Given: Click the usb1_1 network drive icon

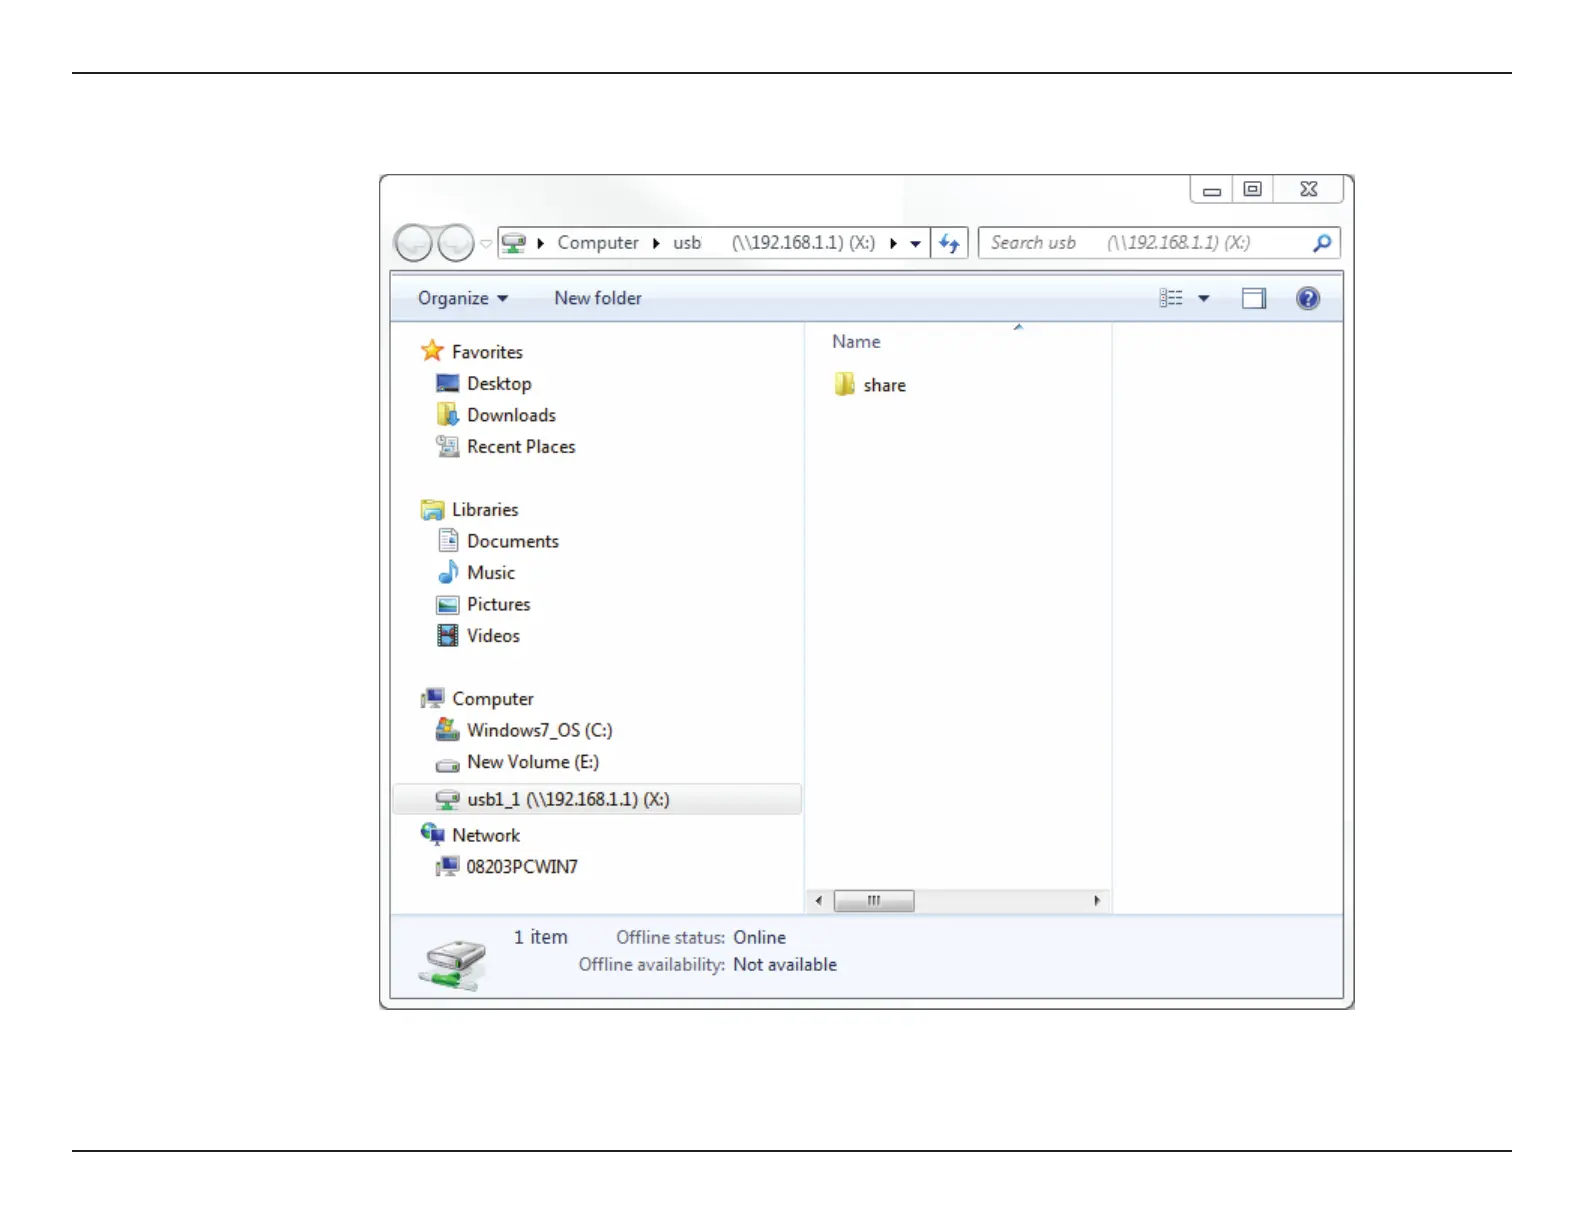Looking at the screenshot, I should click(x=448, y=800).
